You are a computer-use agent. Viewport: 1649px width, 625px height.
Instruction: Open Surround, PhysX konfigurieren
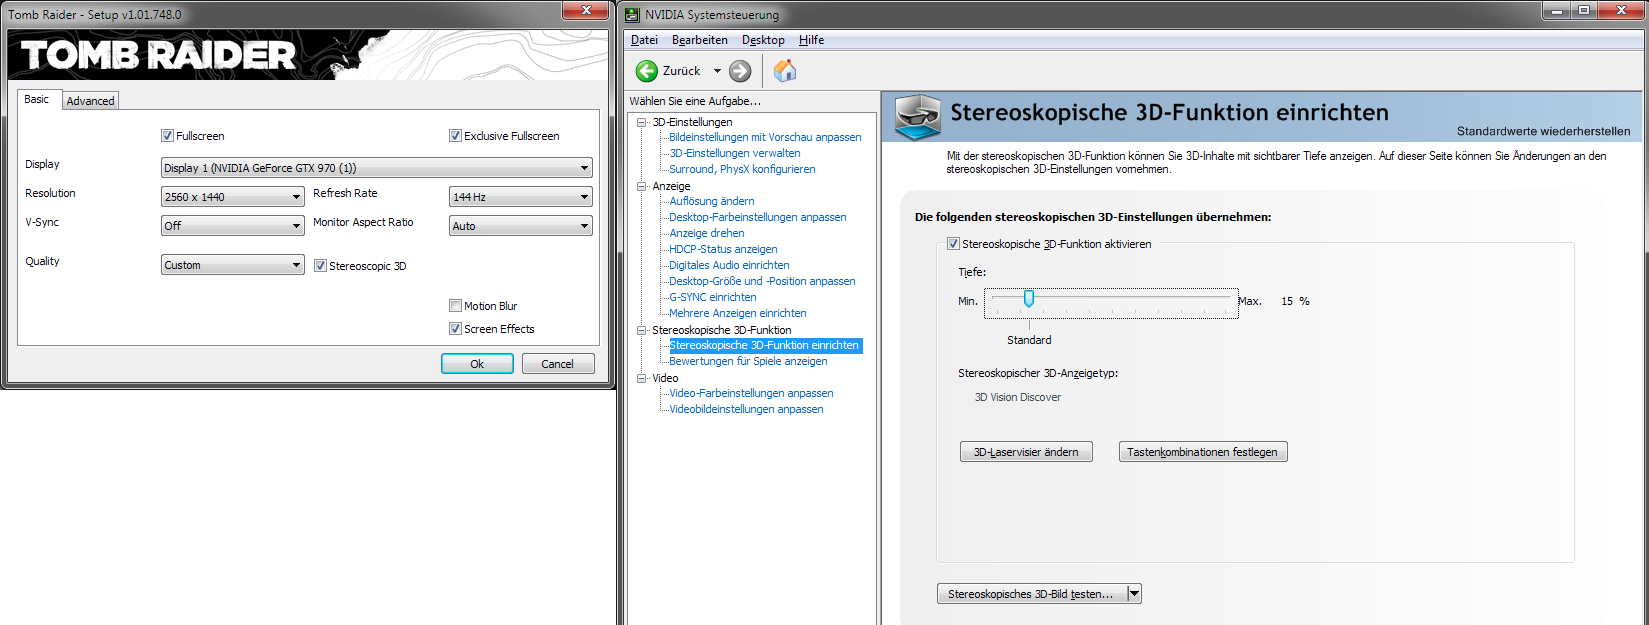point(742,169)
